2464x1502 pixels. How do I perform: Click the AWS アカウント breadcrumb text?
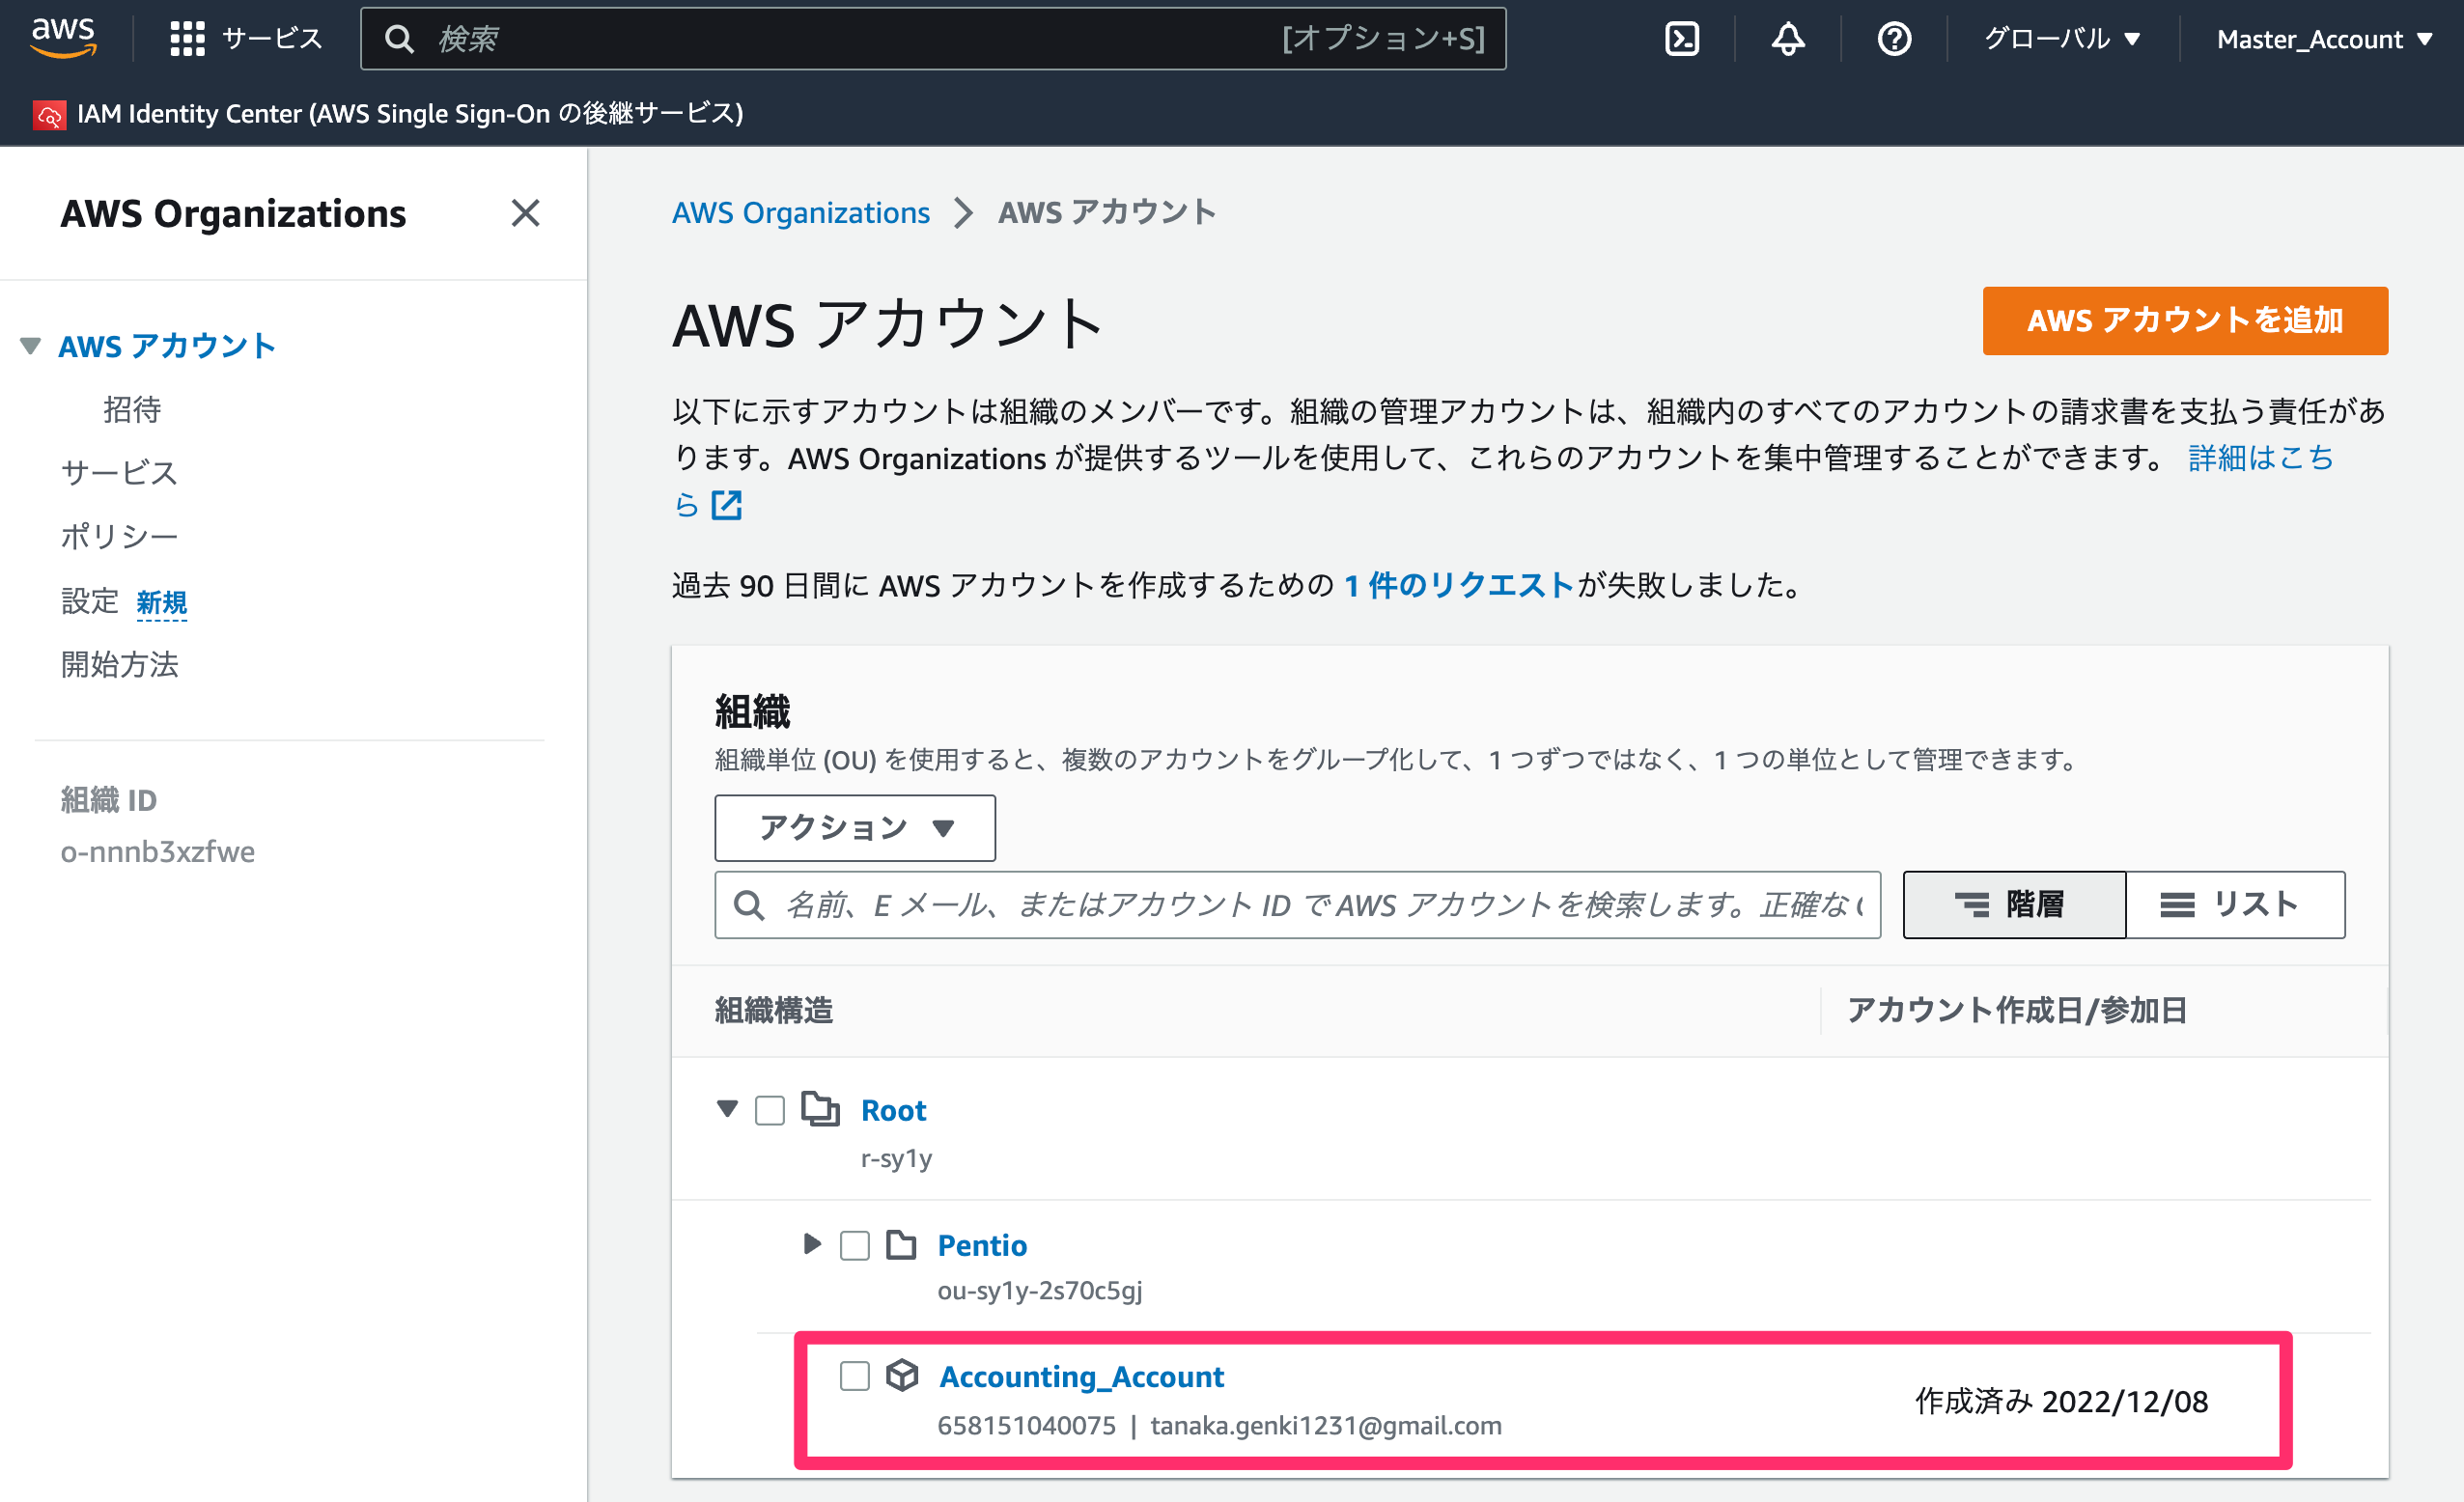pos(1106,213)
